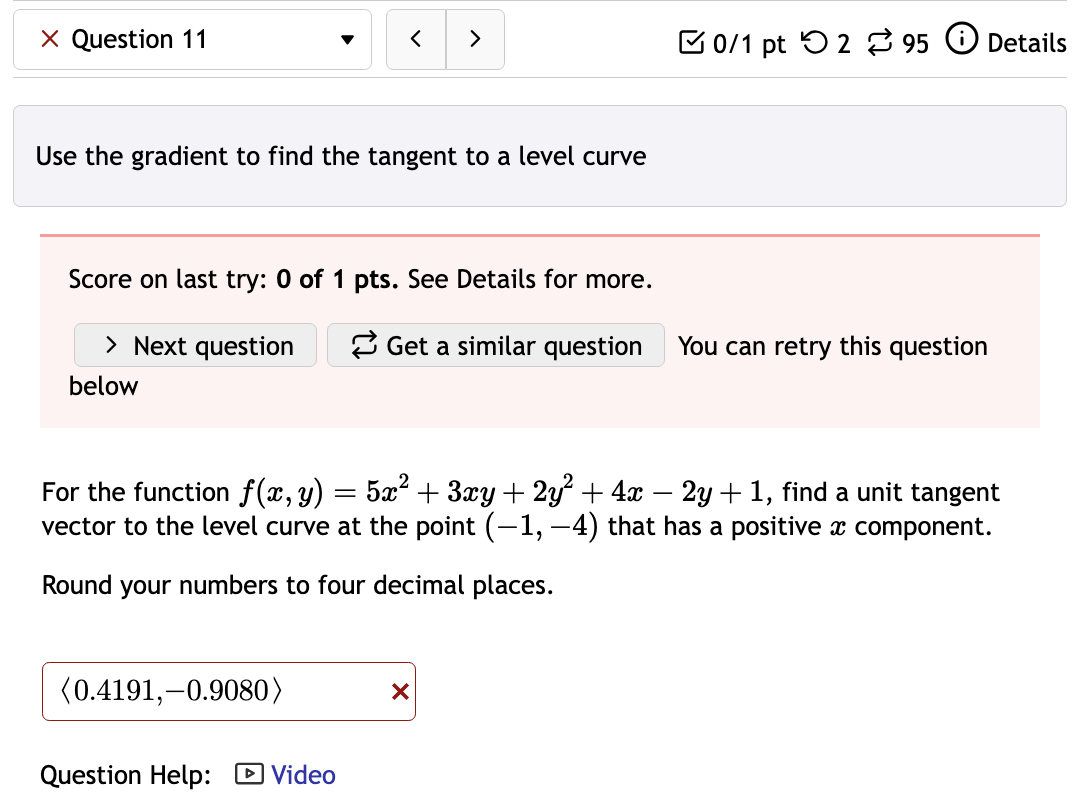Click the left chevron for previous question
This screenshot has width=1090, height=800.
click(x=416, y=38)
